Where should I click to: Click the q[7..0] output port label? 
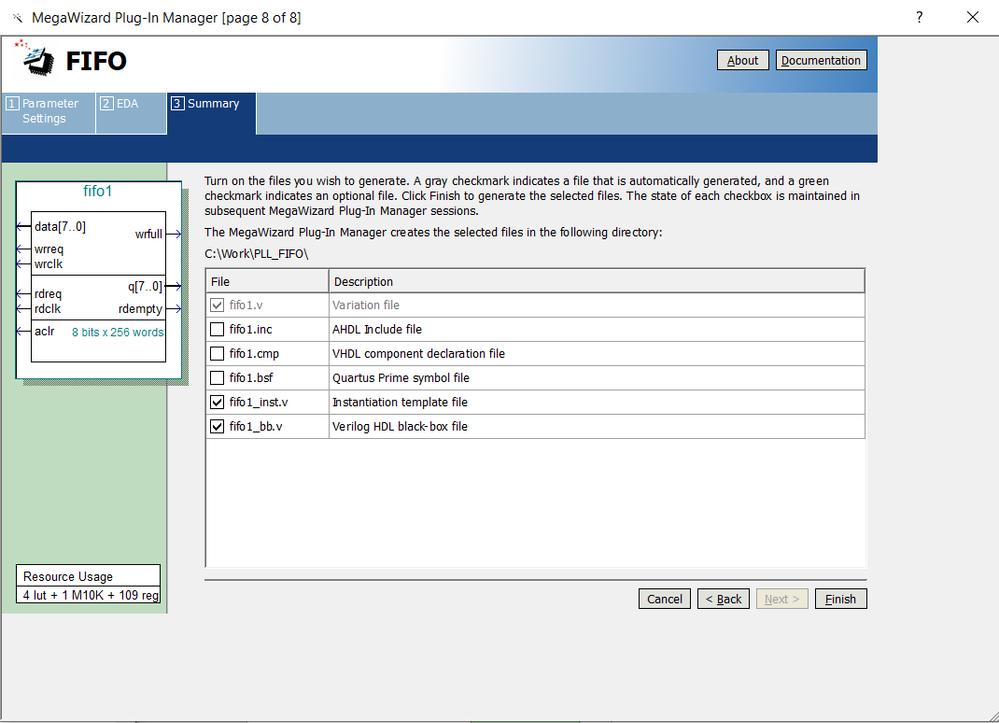[x=145, y=287]
